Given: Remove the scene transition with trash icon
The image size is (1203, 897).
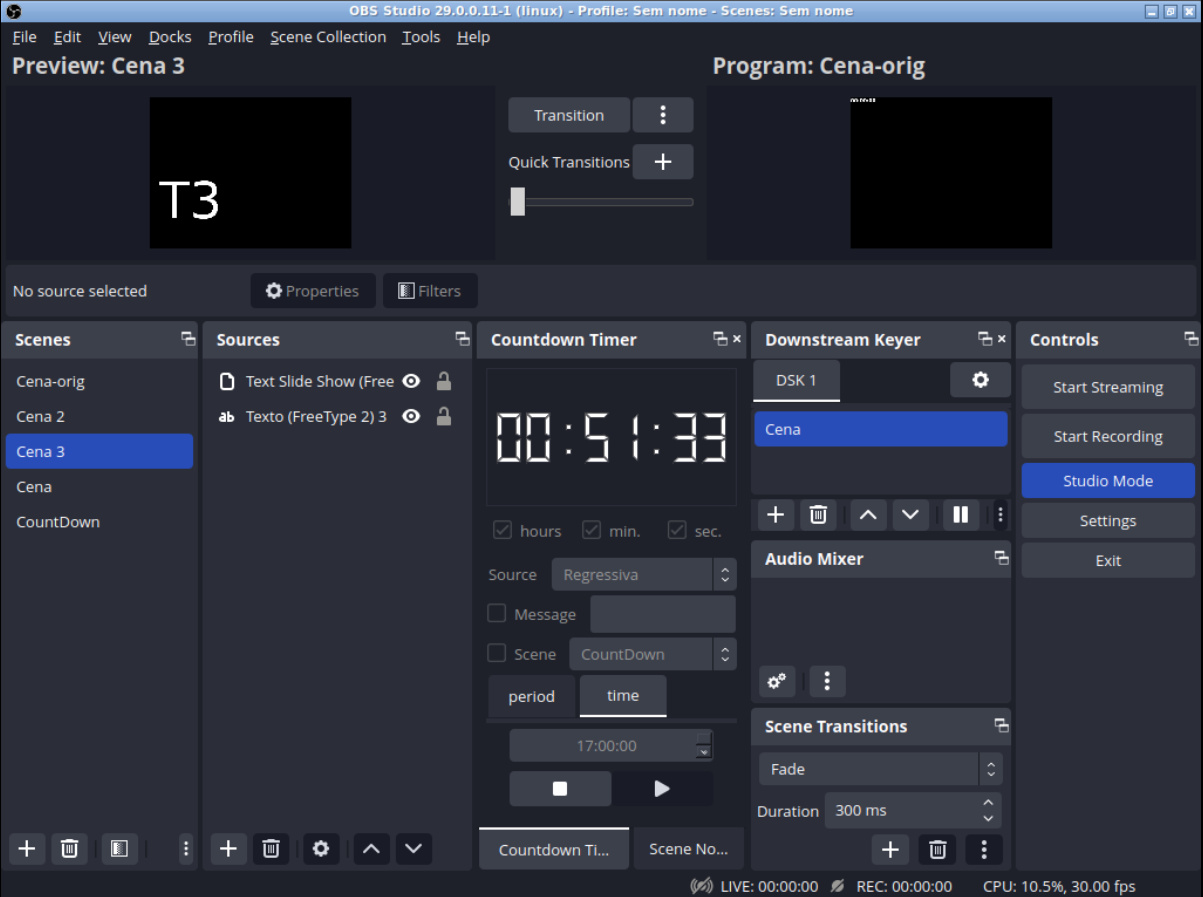Looking at the screenshot, I should coord(937,850).
